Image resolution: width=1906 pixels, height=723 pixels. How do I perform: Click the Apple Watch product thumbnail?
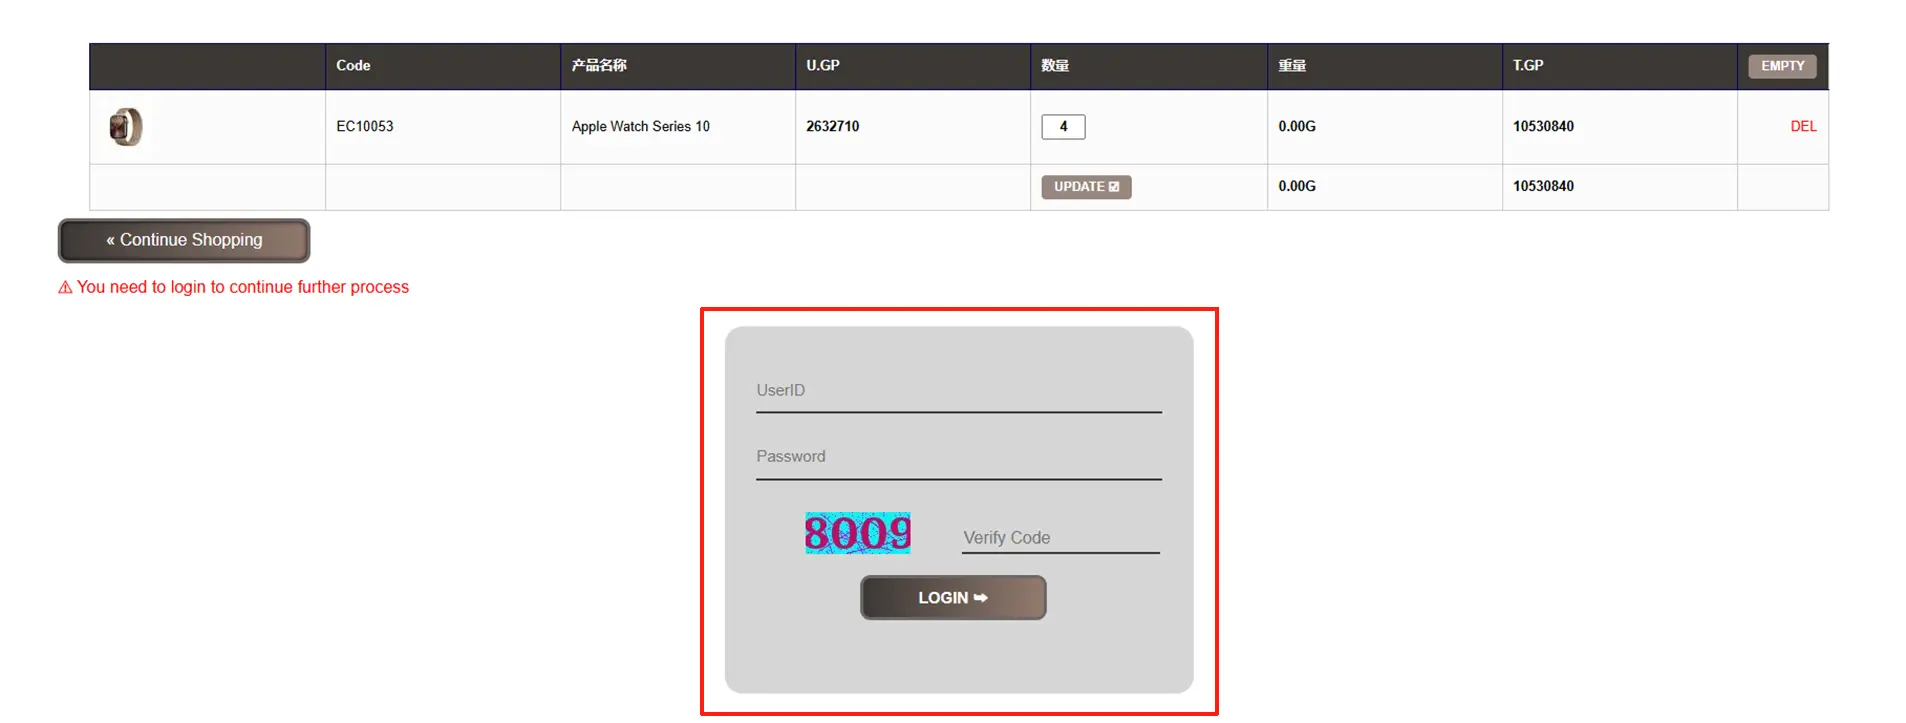pyautogui.click(x=126, y=127)
